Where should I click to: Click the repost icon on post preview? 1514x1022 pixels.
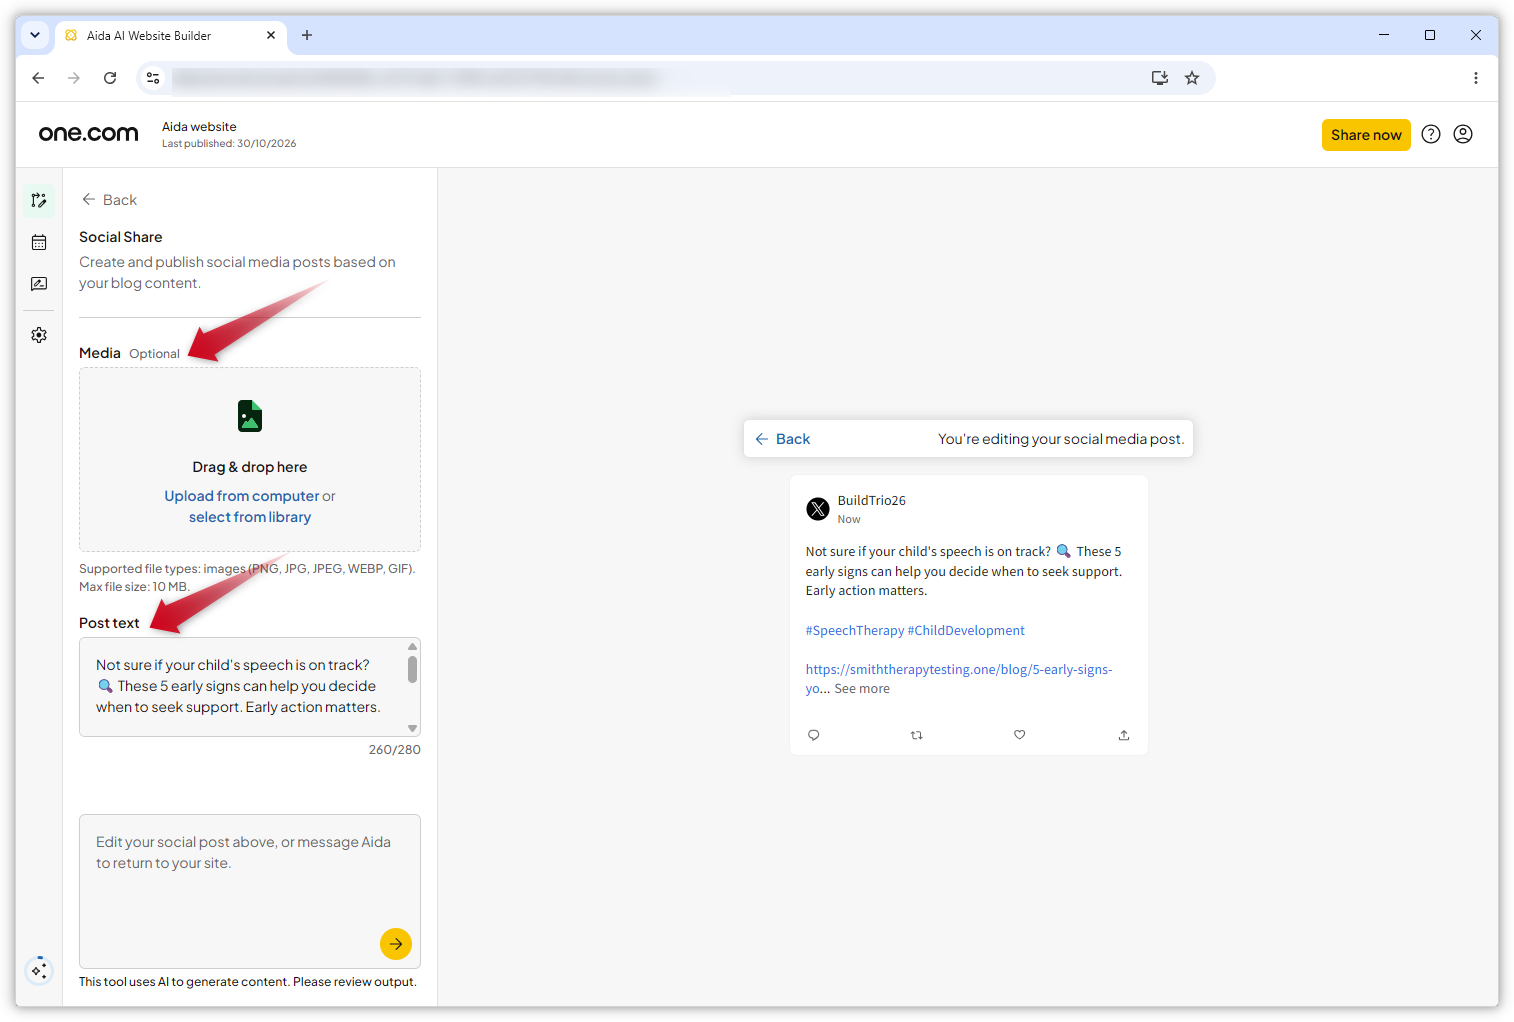pos(917,735)
